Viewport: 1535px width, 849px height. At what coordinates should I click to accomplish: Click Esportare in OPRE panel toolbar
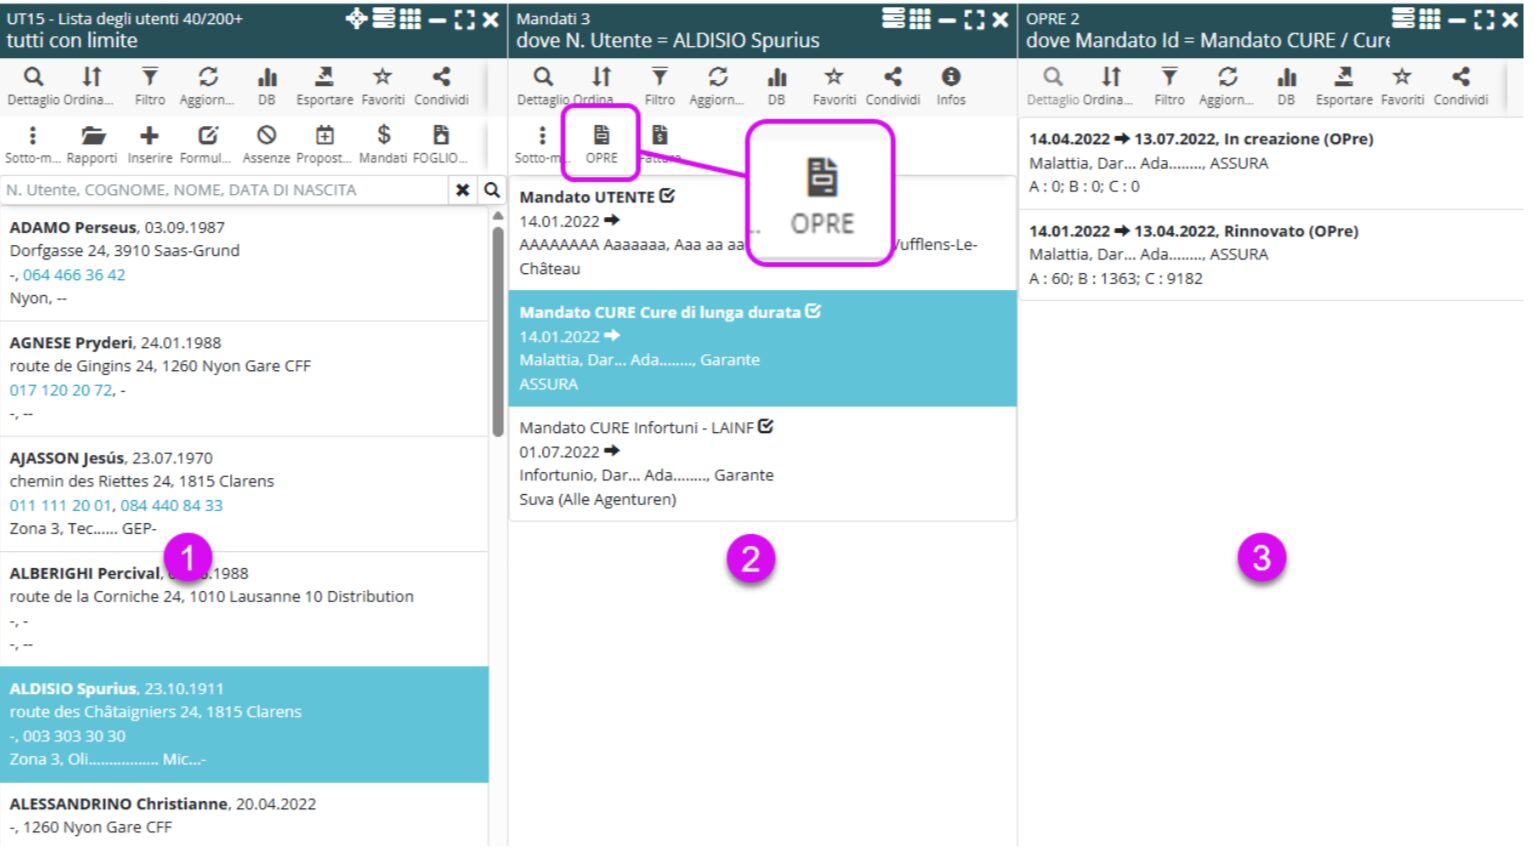[x=1344, y=83]
